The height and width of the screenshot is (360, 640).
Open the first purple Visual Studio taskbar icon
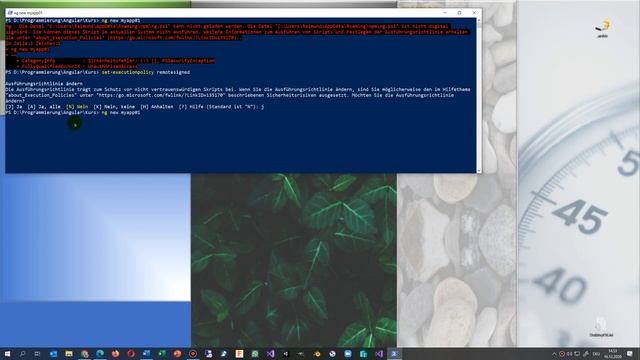pyautogui.click(x=270, y=353)
